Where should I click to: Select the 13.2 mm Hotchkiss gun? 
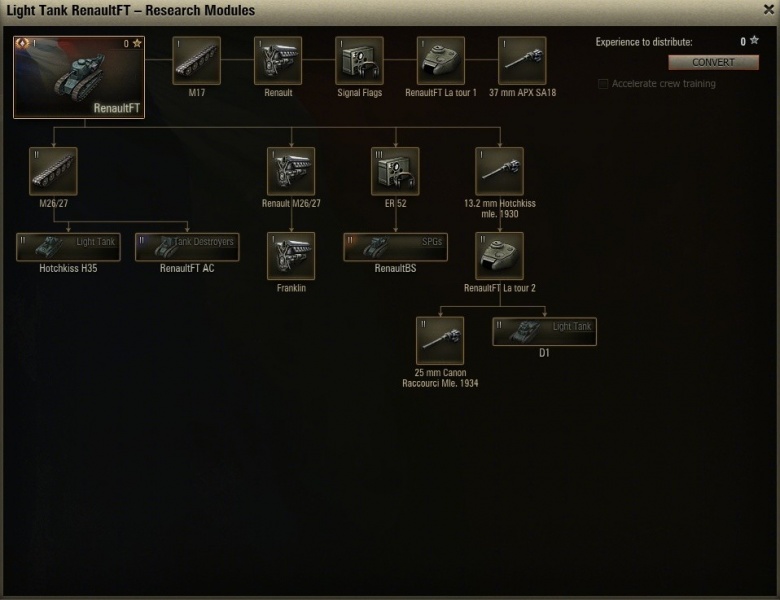coord(499,171)
